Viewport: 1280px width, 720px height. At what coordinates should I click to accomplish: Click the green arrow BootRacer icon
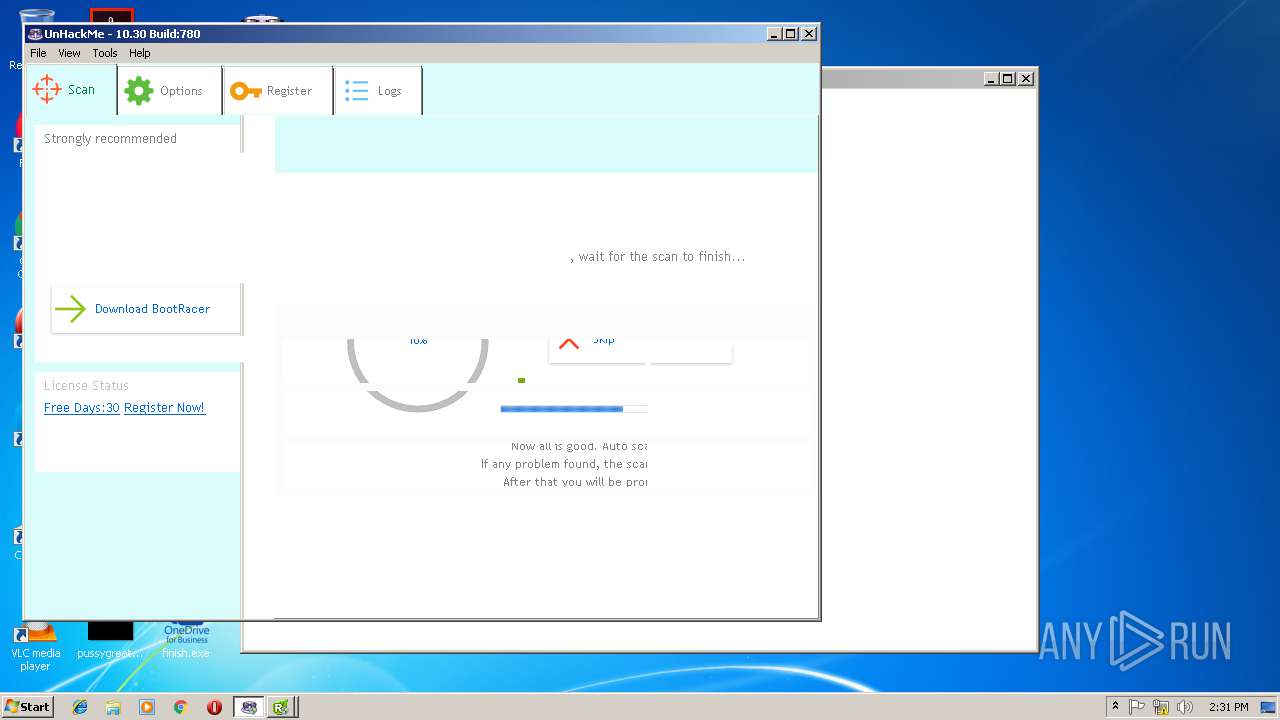coord(70,309)
